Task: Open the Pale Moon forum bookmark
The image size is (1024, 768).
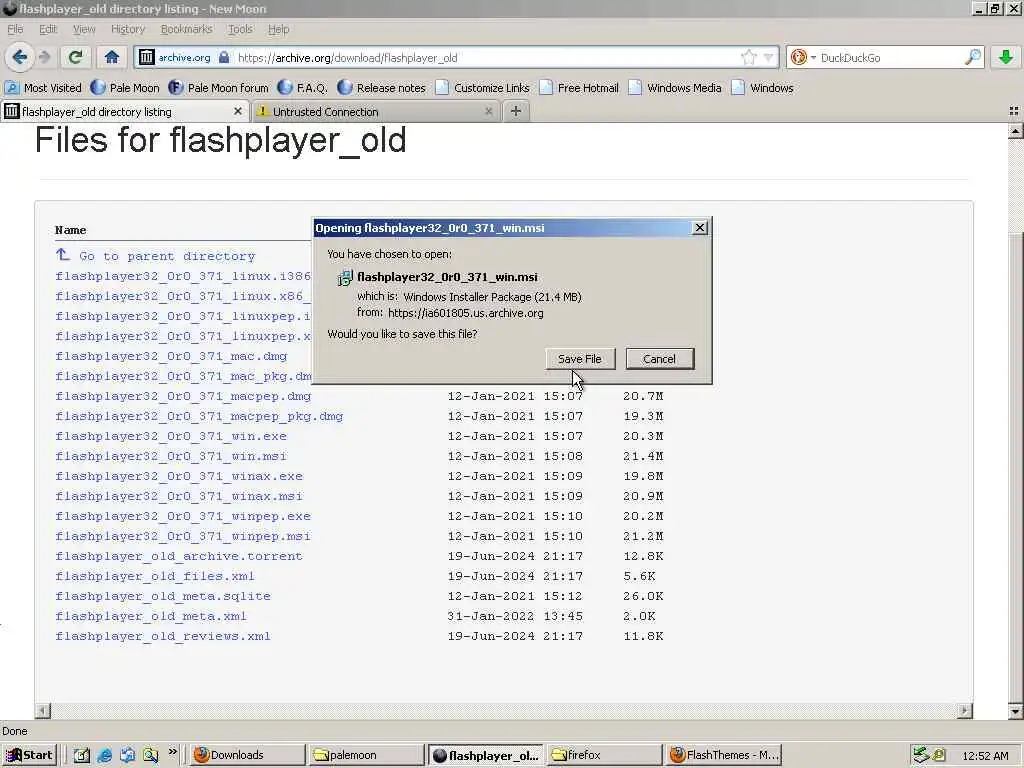Action: 218,88
